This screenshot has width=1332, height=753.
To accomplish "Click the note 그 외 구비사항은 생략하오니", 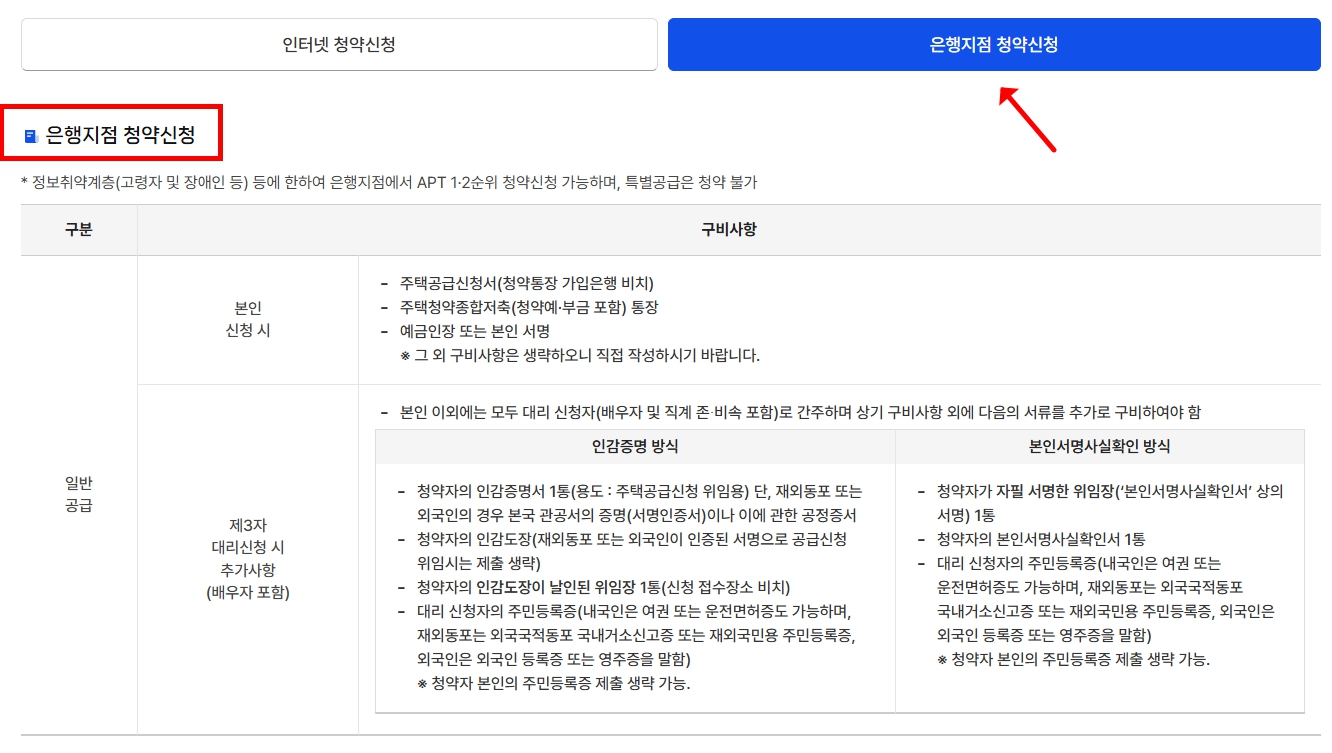I will click(x=580, y=355).
